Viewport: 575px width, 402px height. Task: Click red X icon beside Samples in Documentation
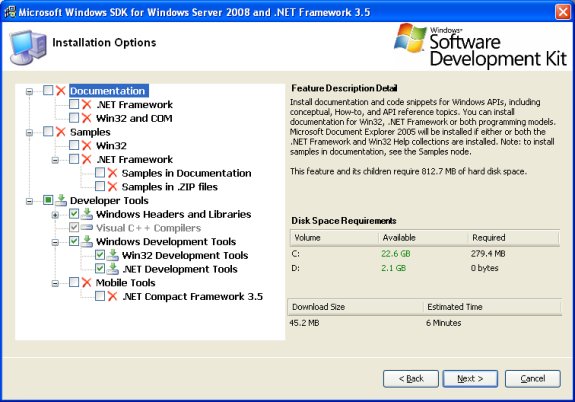tap(113, 173)
